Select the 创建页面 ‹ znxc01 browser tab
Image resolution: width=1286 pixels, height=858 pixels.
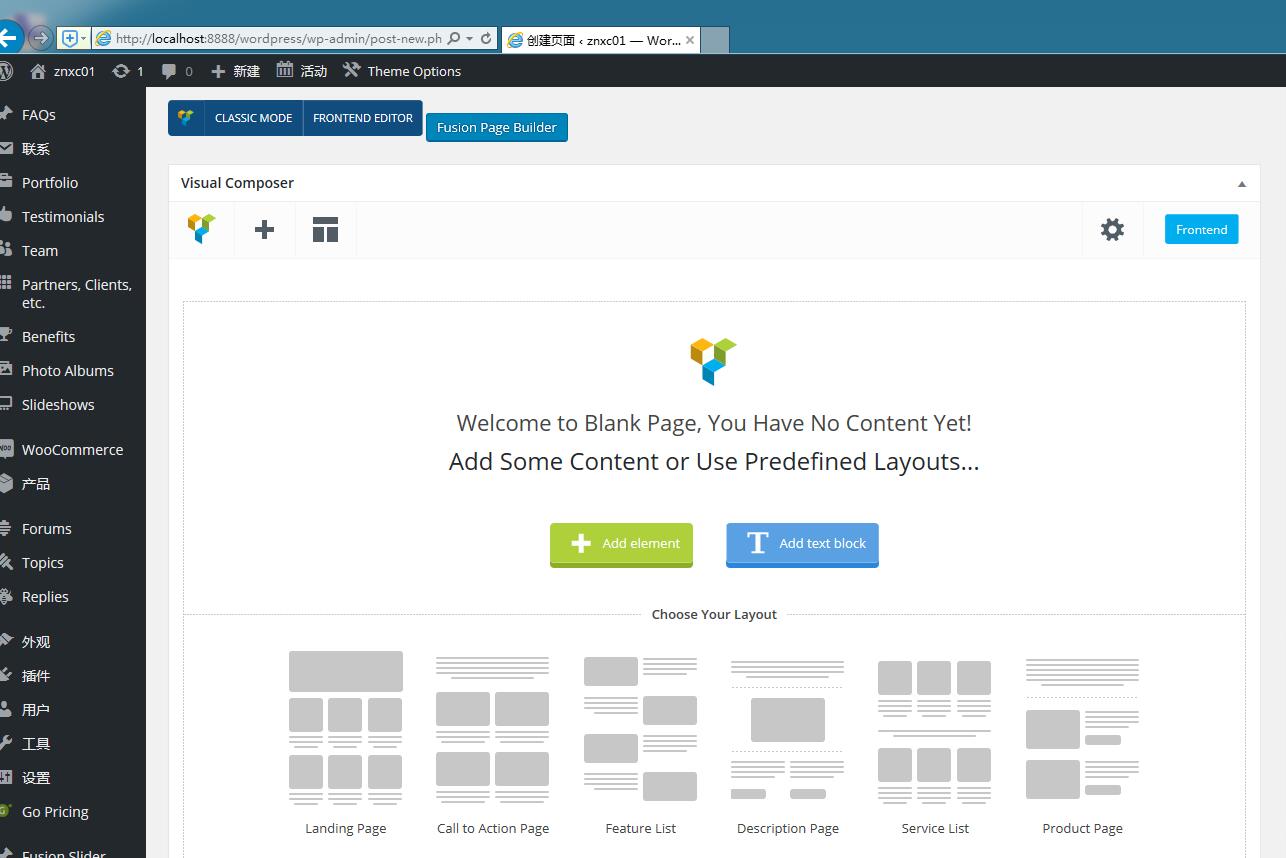pos(601,40)
